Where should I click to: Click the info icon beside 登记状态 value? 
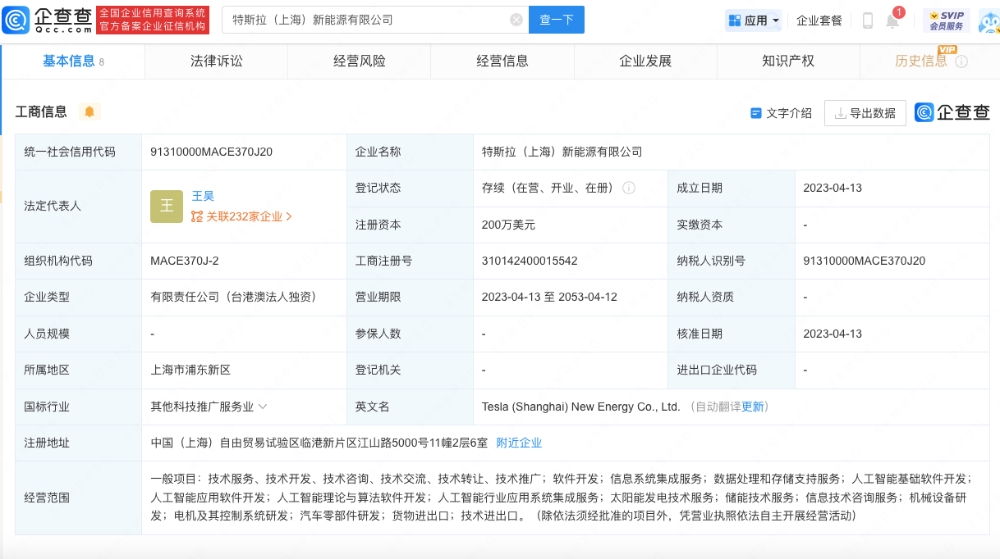(629, 188)
